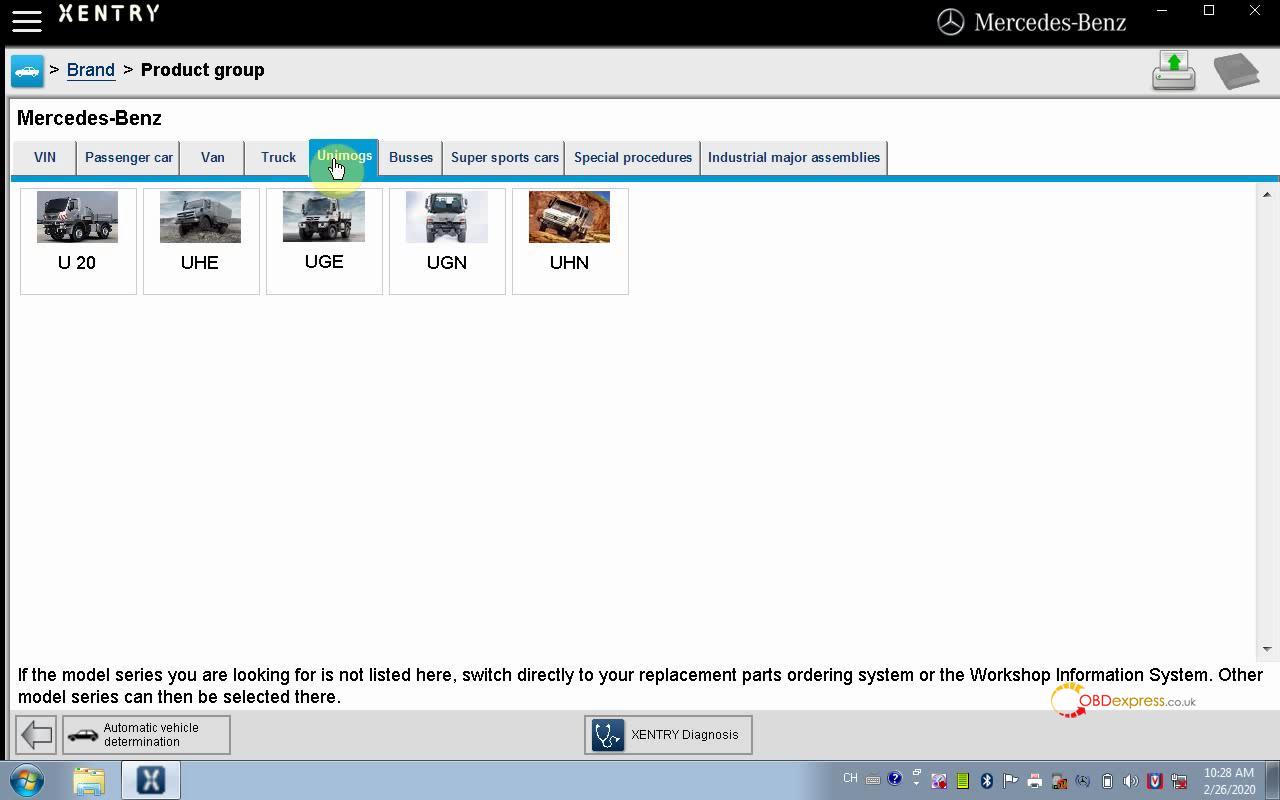Select the Unimogs tab
The width and height of the screenshot is (1280, 800).
(x=344, y=156)
